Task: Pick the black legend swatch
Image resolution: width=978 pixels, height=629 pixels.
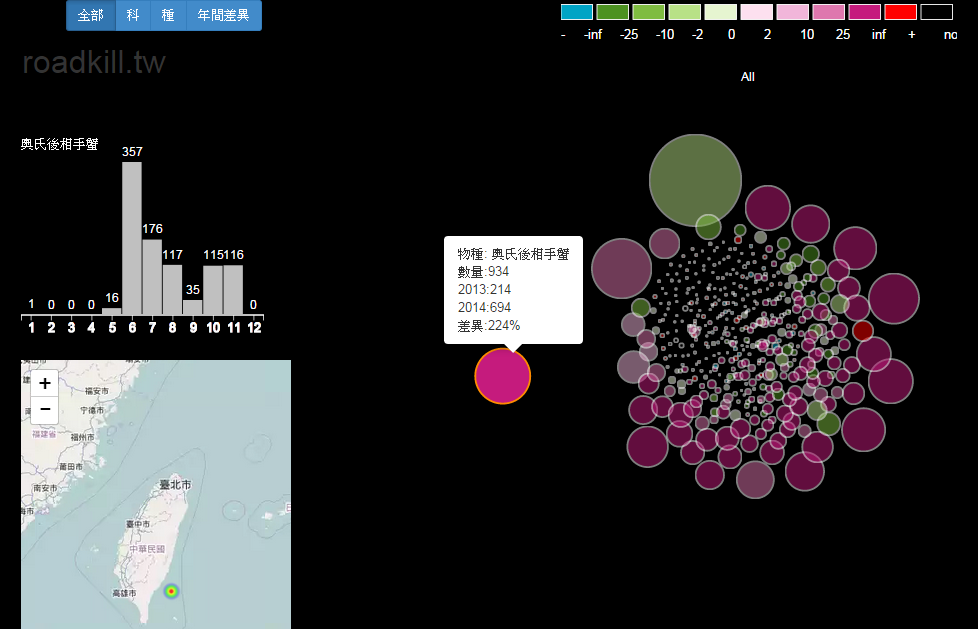Action: click(x=936, y=12)
